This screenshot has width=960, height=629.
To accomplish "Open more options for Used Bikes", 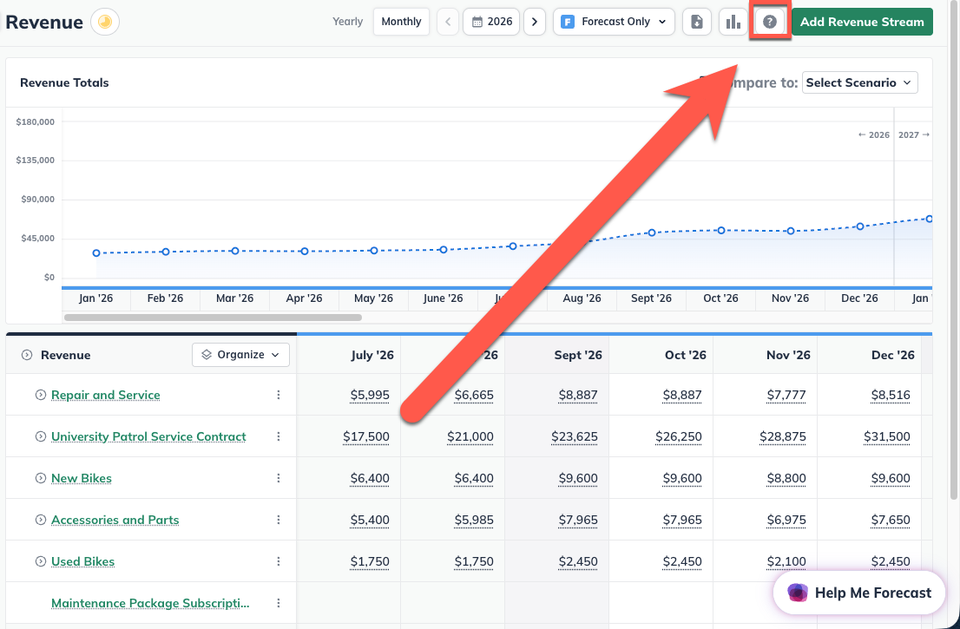I will (x=279, y=562).
